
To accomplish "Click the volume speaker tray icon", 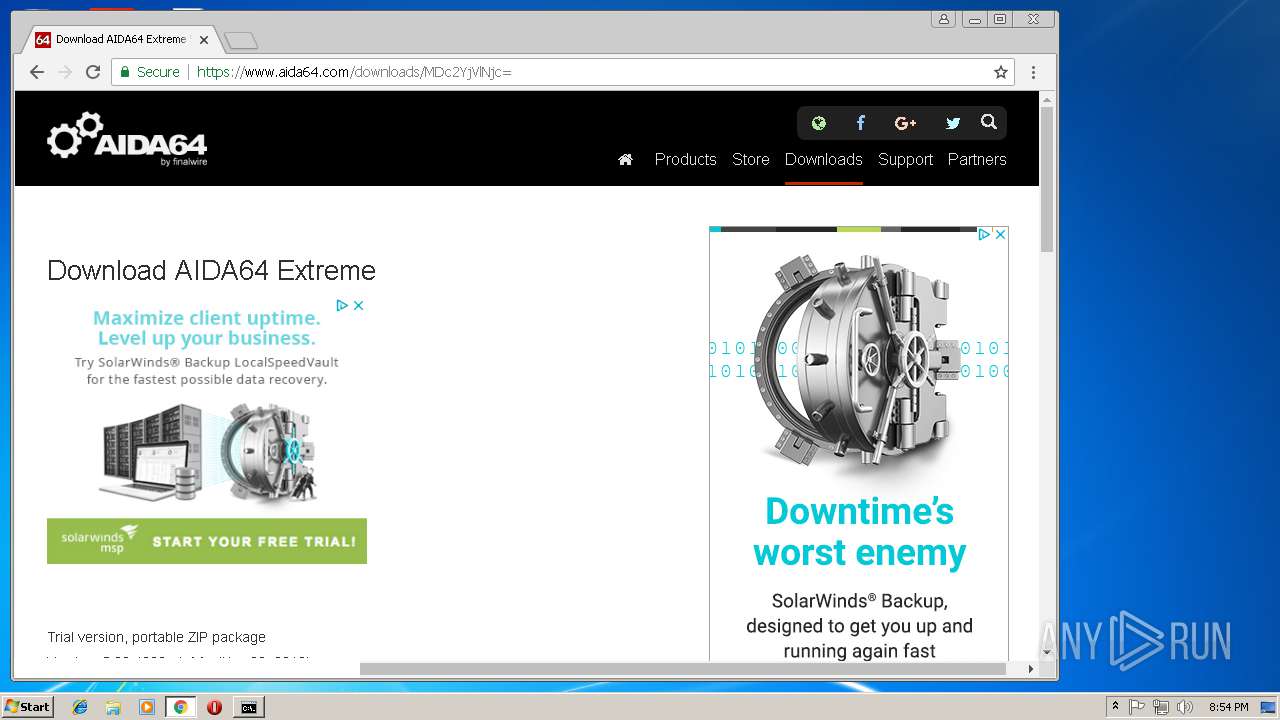I will coord(1185,707).
